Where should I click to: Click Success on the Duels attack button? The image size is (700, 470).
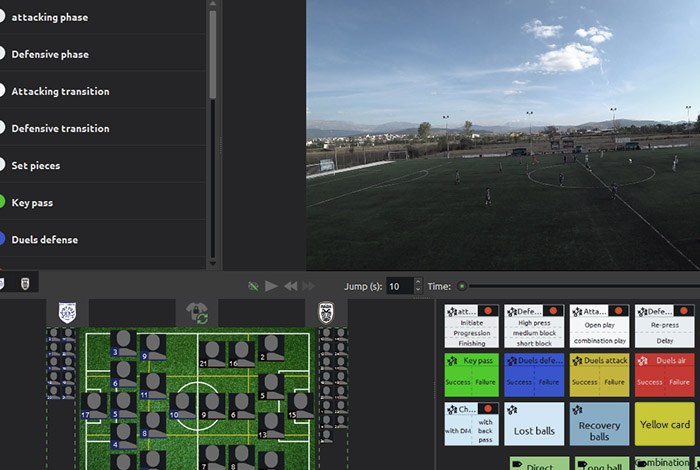[584, 382]
